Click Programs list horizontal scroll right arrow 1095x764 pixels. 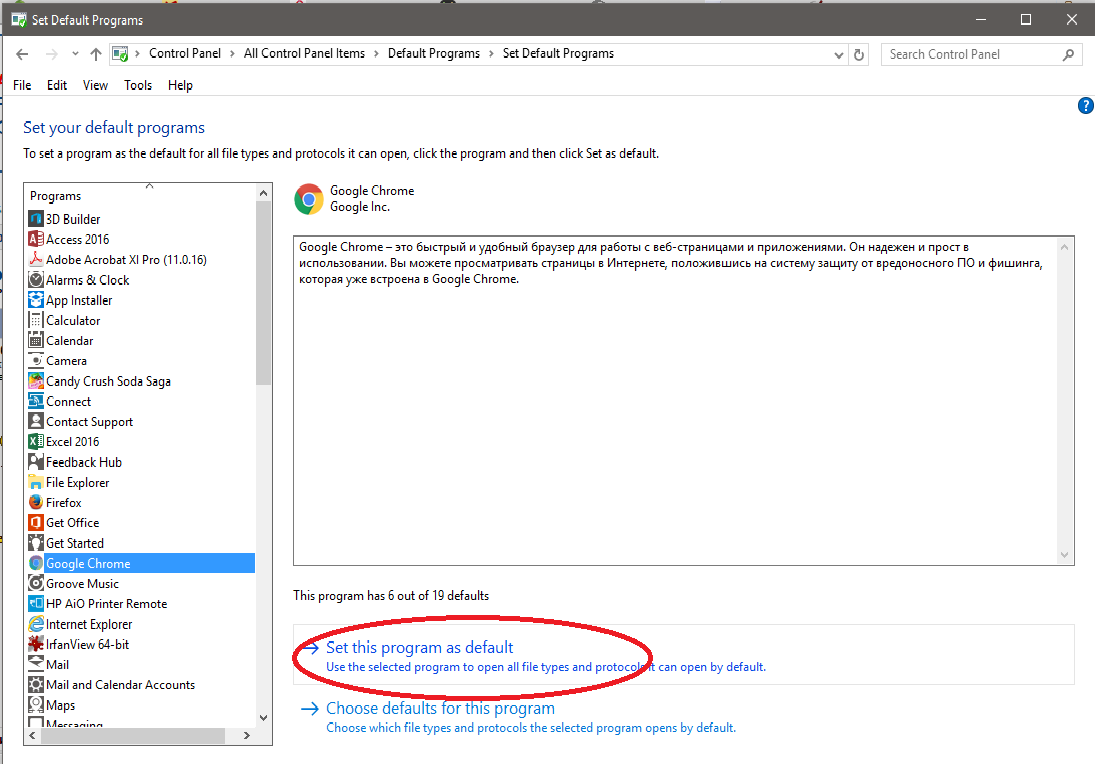tap(247, 735)
